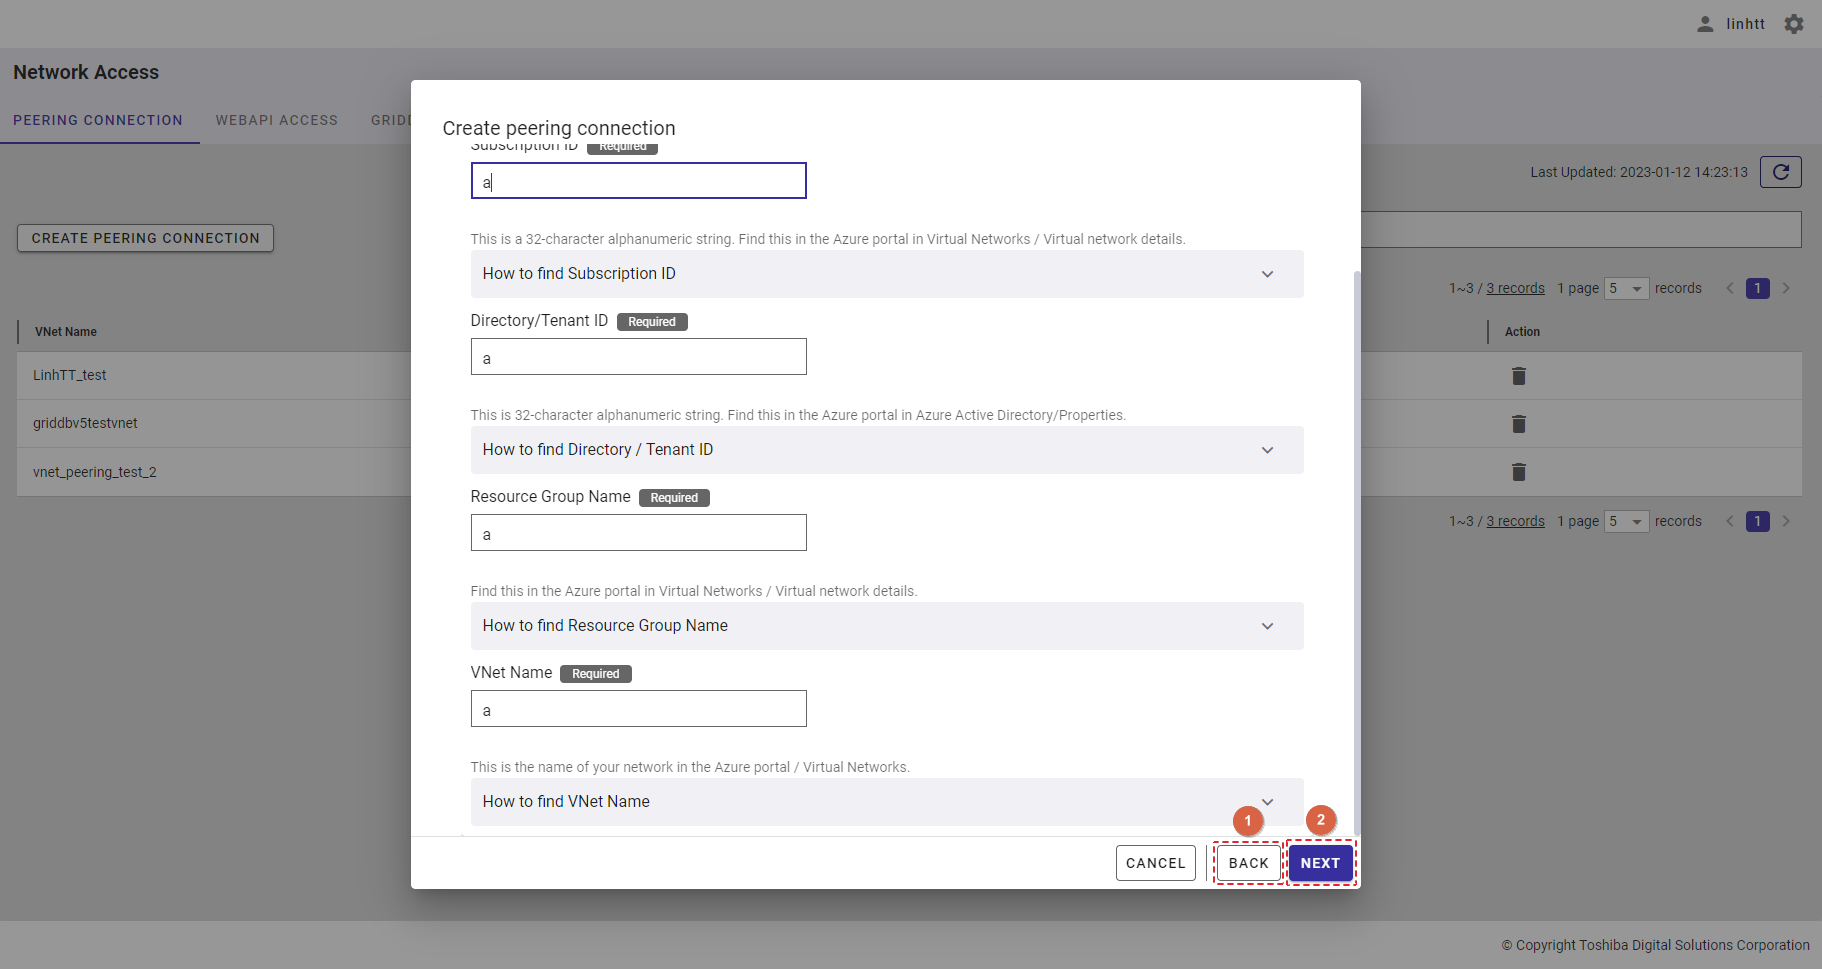Delete the vnet_peering_test_2 connection
The width and height of the screenshot is (1822, 969).
pos(1518,472)
